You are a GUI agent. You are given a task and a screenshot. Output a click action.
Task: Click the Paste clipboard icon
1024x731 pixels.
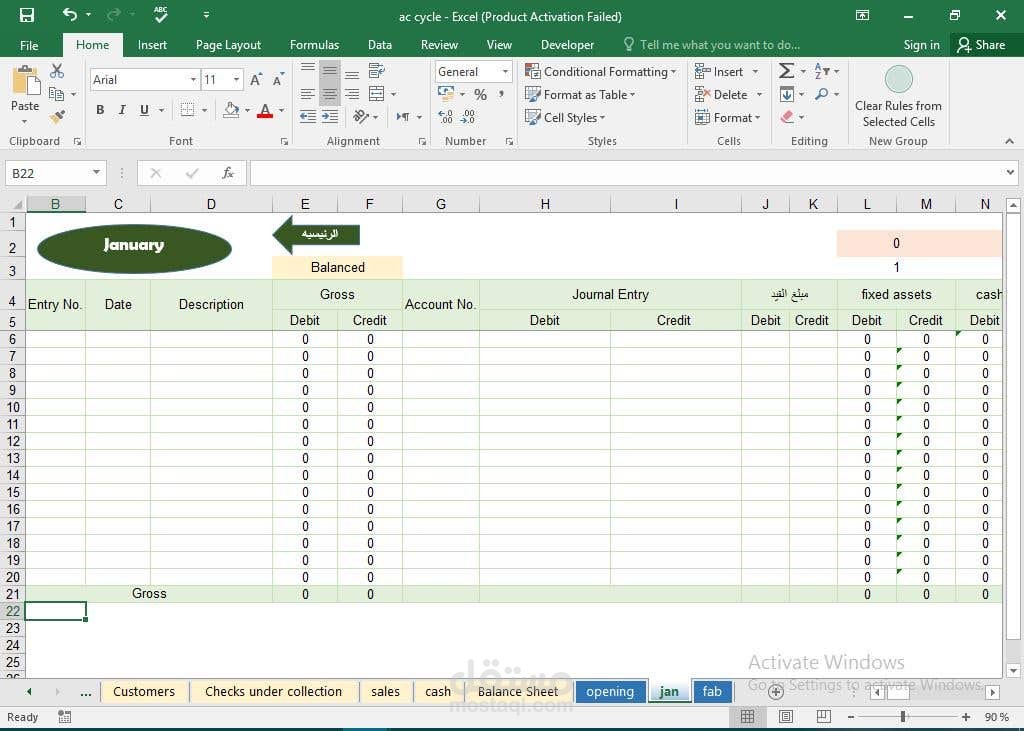[25, 81]
